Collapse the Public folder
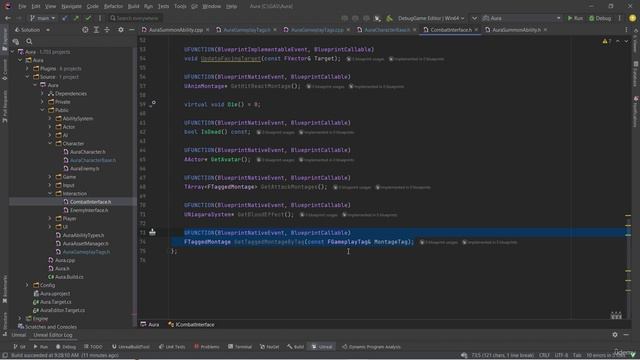 [x=42, y=110]
